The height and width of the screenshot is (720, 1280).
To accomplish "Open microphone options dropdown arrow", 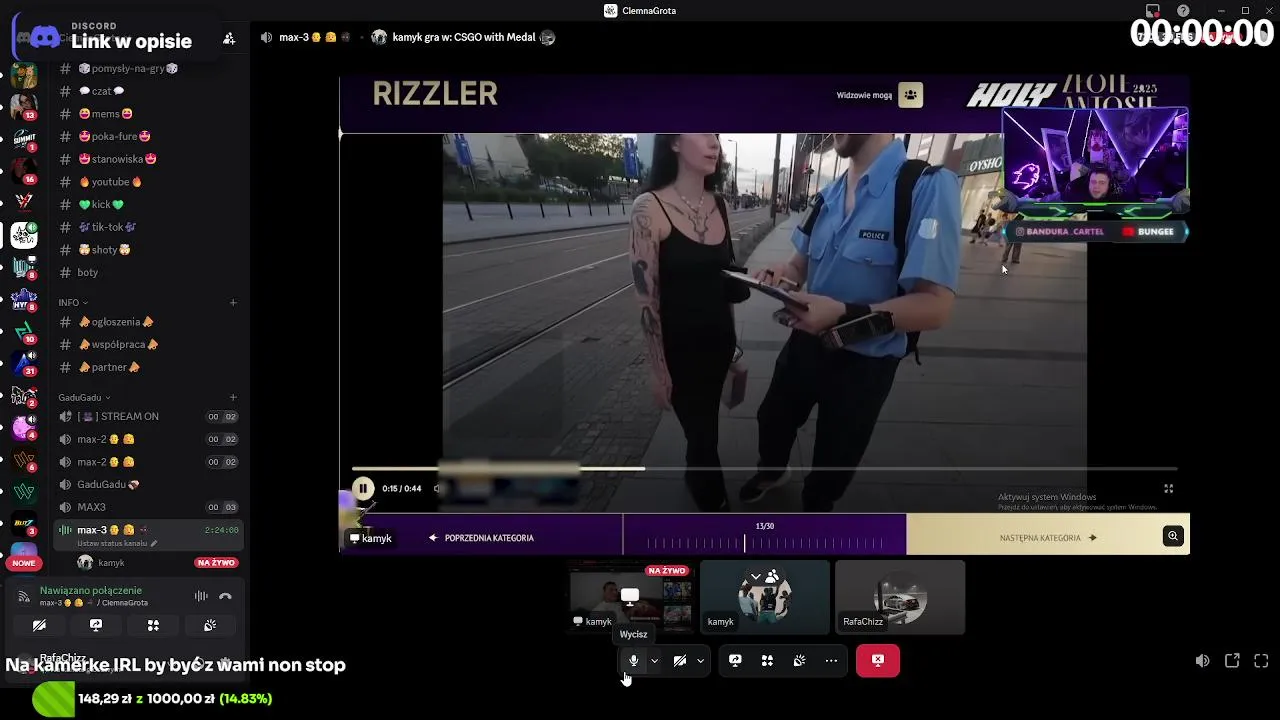I will [x=654, y=661].
